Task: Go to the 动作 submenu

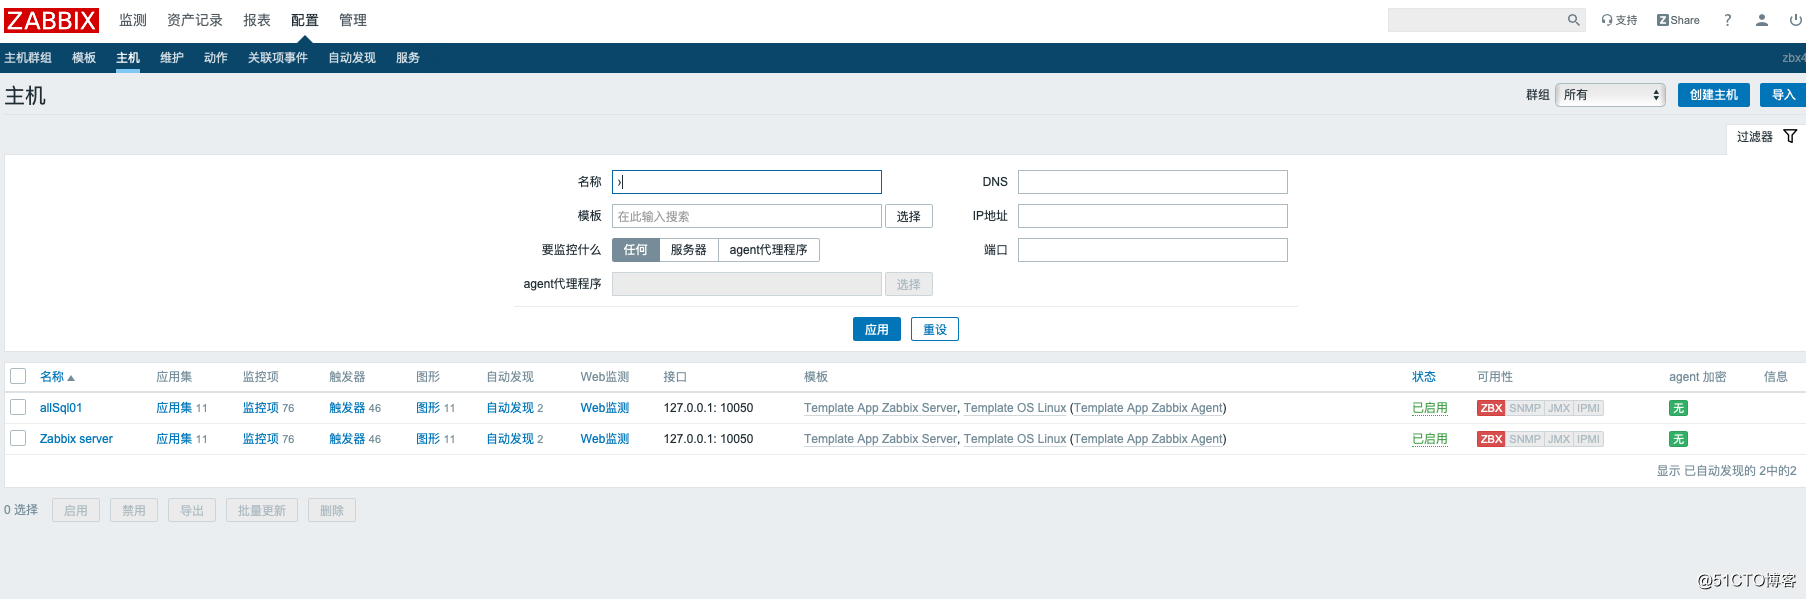Action: [x=216, y=58]
